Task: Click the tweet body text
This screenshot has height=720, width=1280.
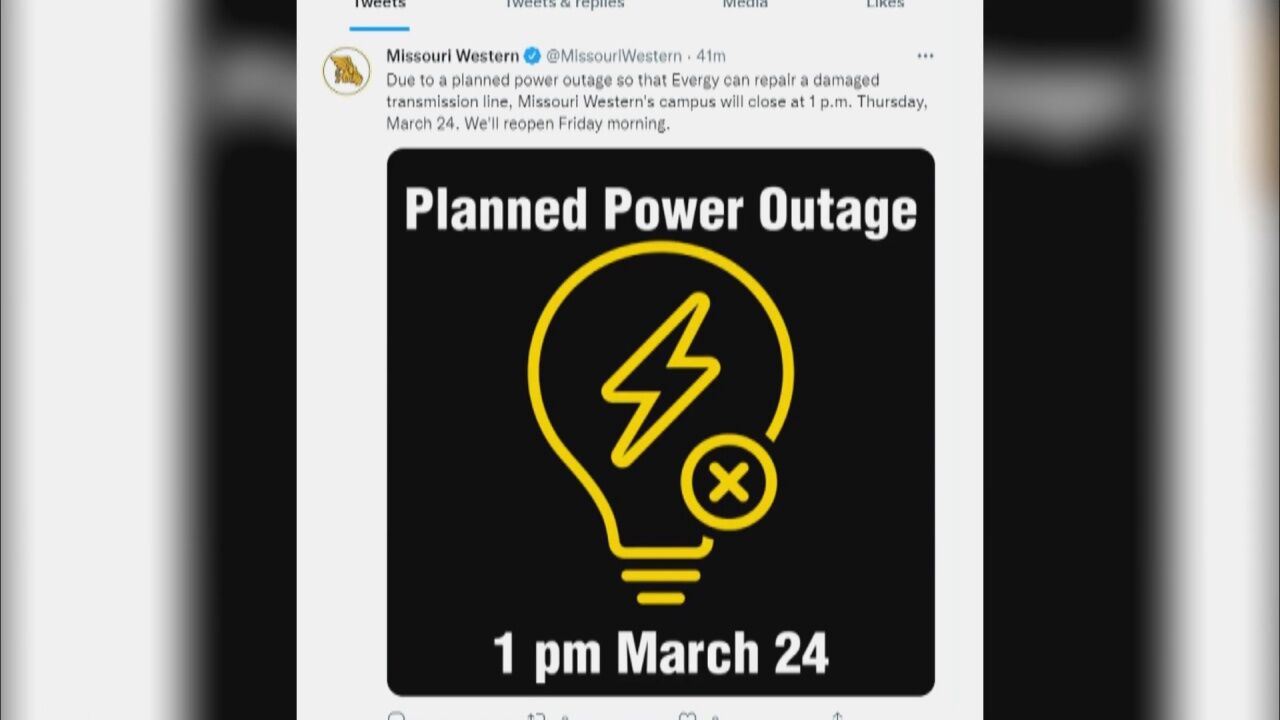Action: (633, 102)
